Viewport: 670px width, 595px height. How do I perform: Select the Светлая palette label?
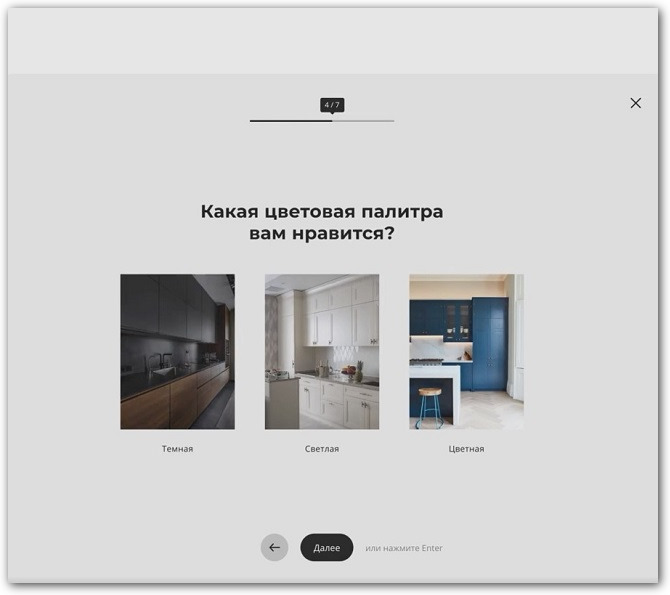click(x=321, y=449)
